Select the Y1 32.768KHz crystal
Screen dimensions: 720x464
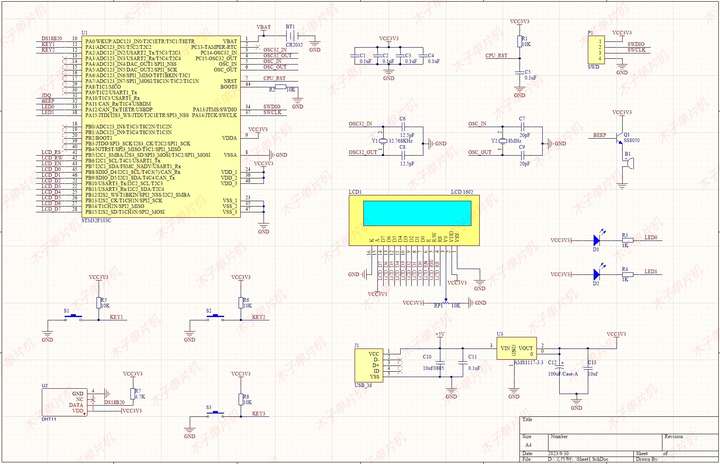(x=382, y=140)
